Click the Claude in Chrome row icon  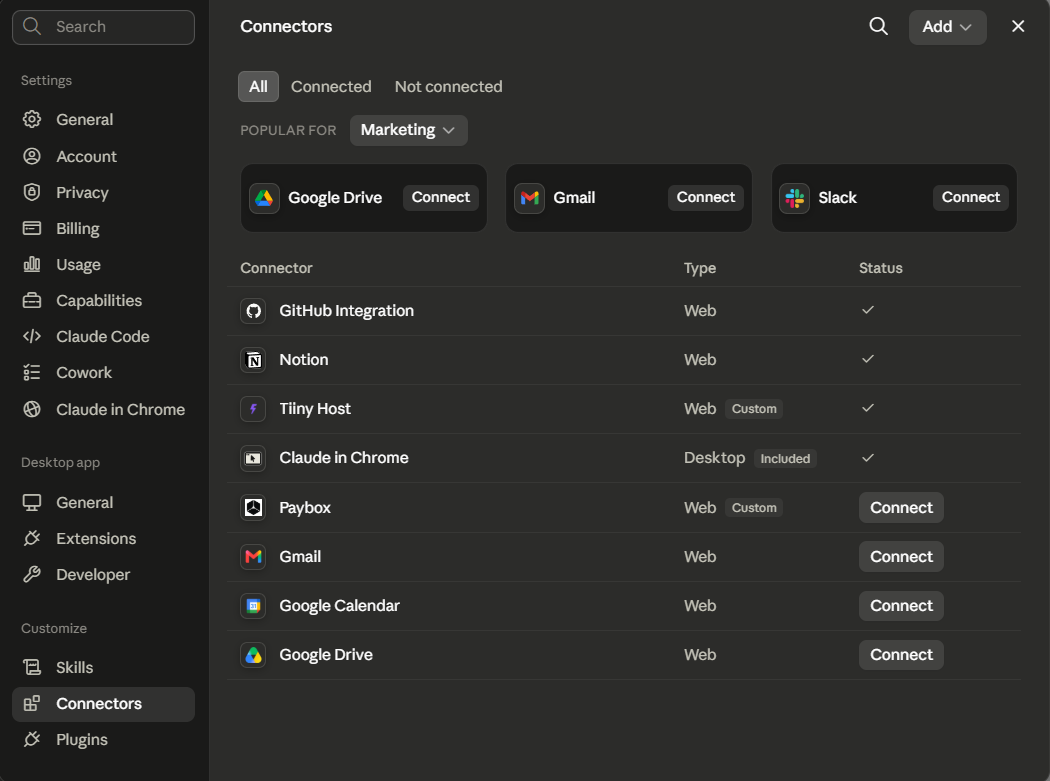tap(253, 458)
